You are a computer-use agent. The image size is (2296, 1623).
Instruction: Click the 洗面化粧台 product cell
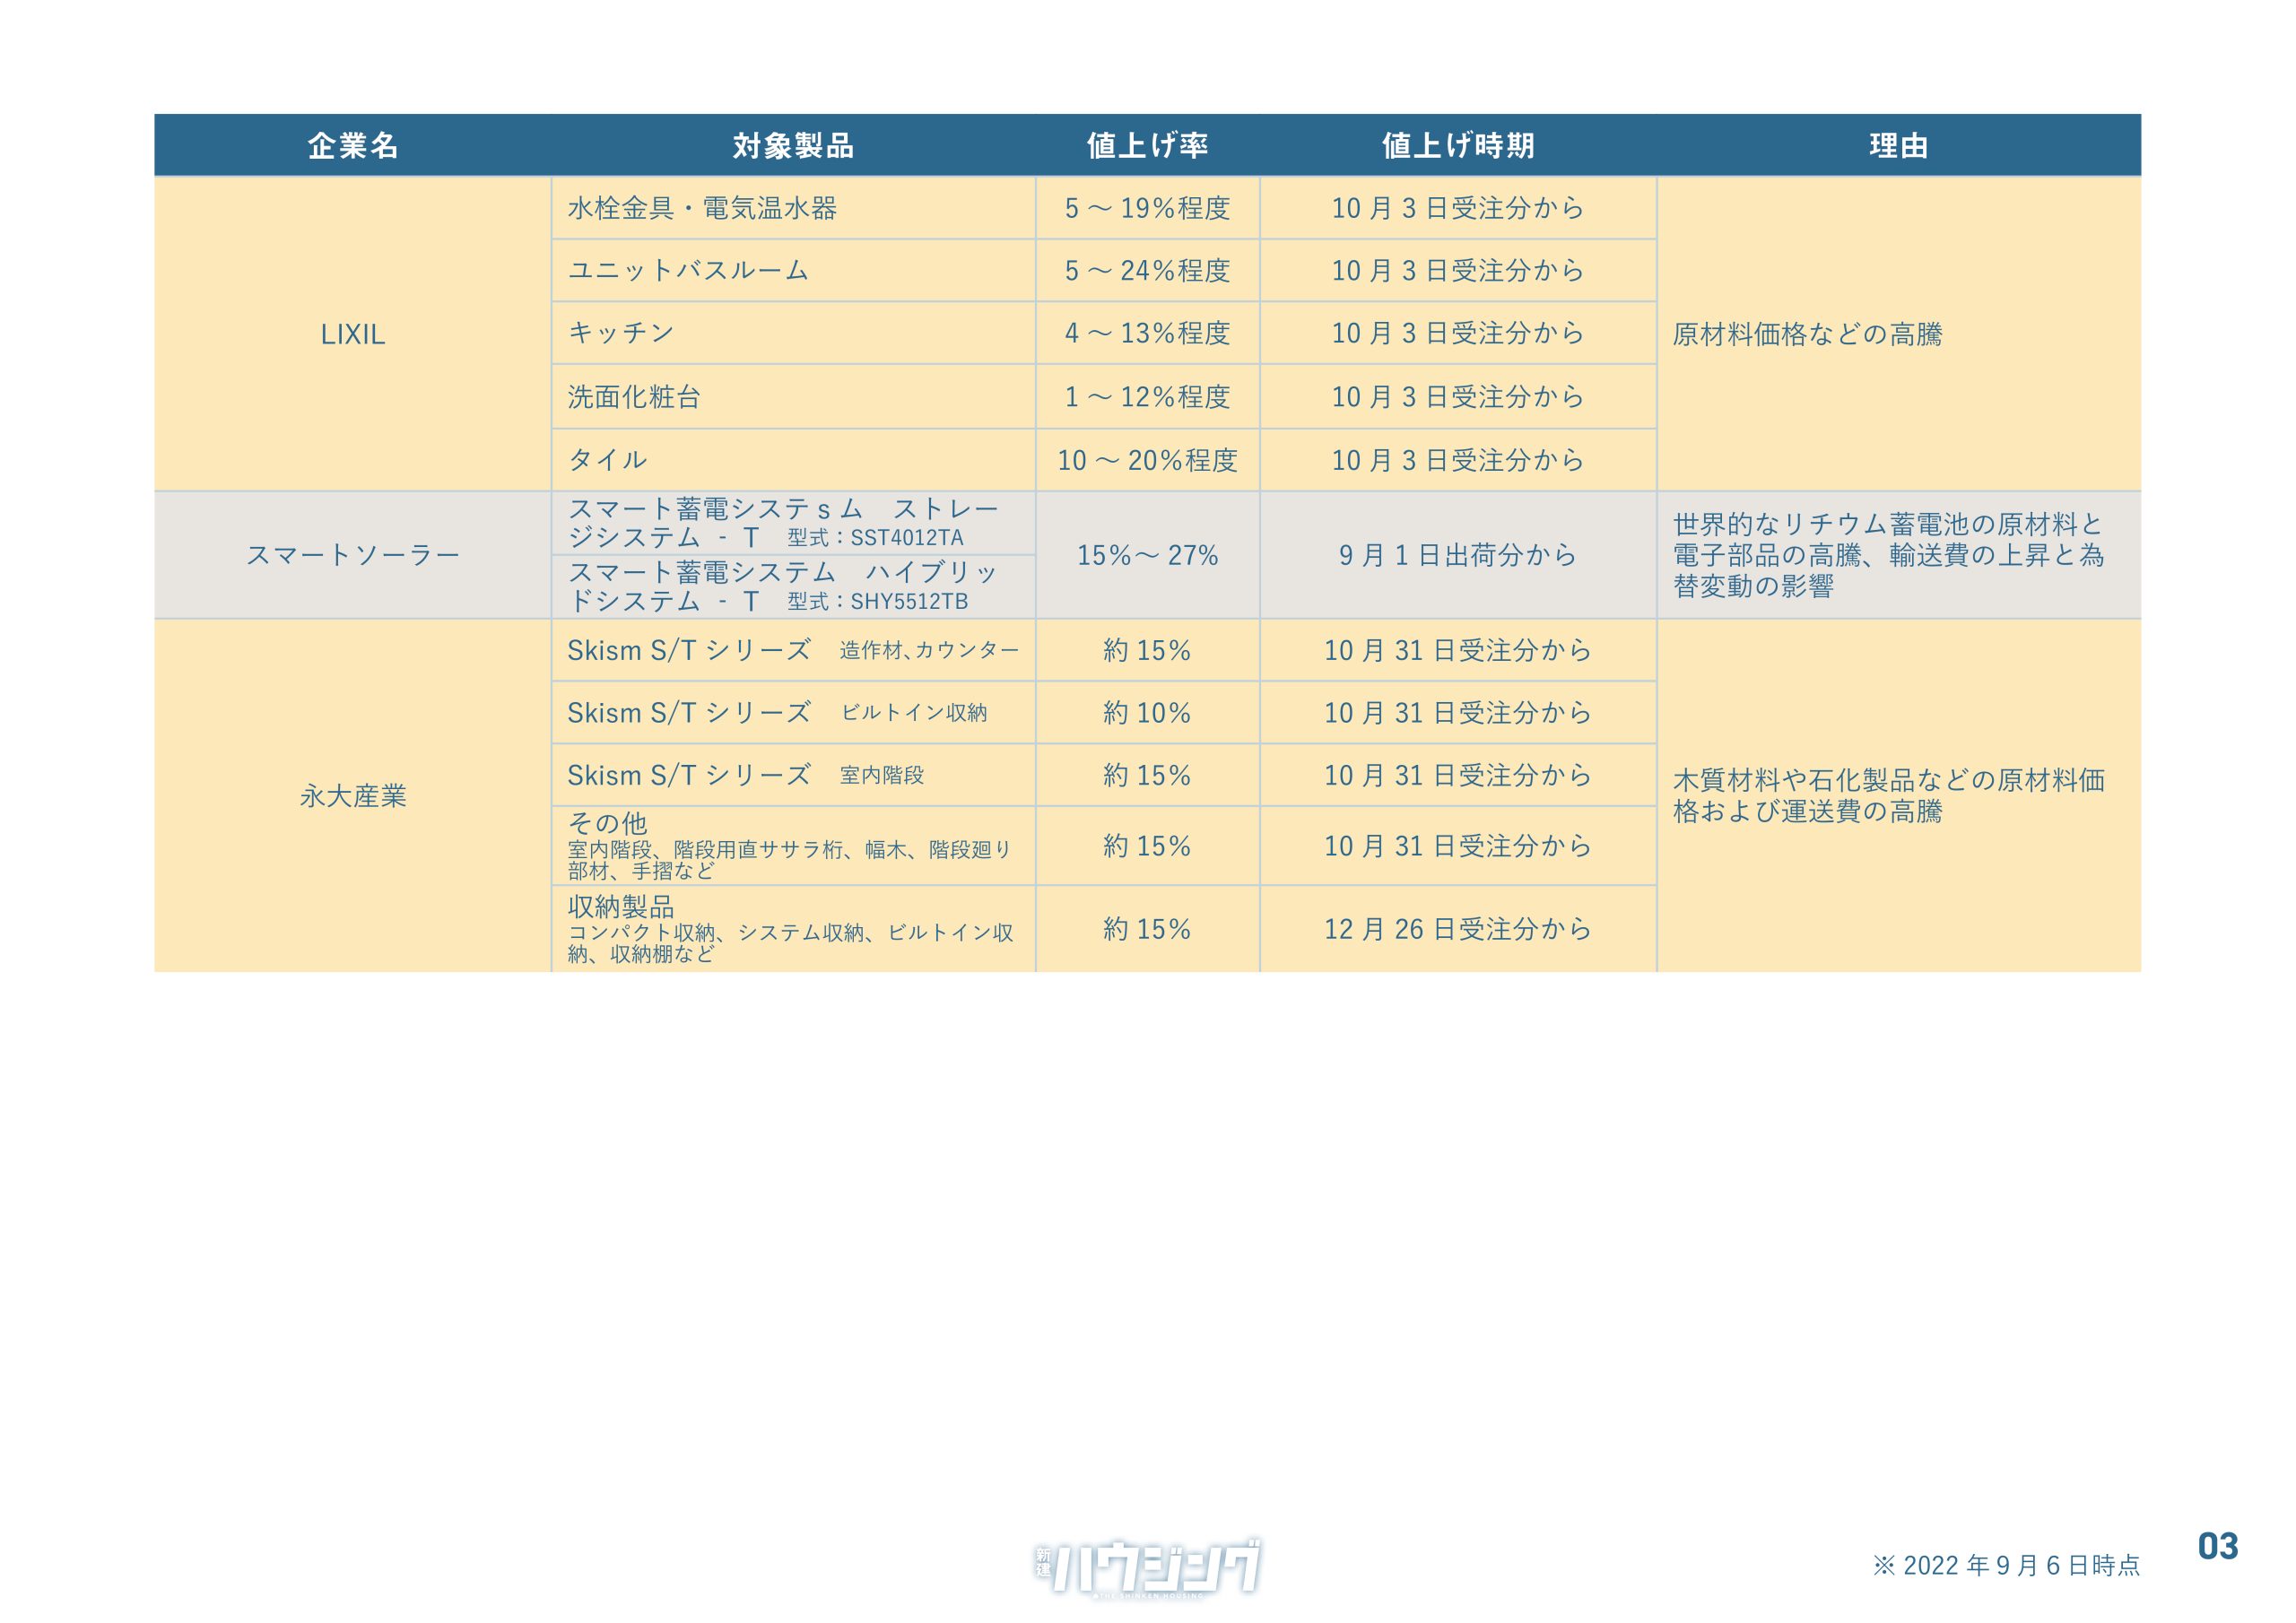[x=634, y=397]
